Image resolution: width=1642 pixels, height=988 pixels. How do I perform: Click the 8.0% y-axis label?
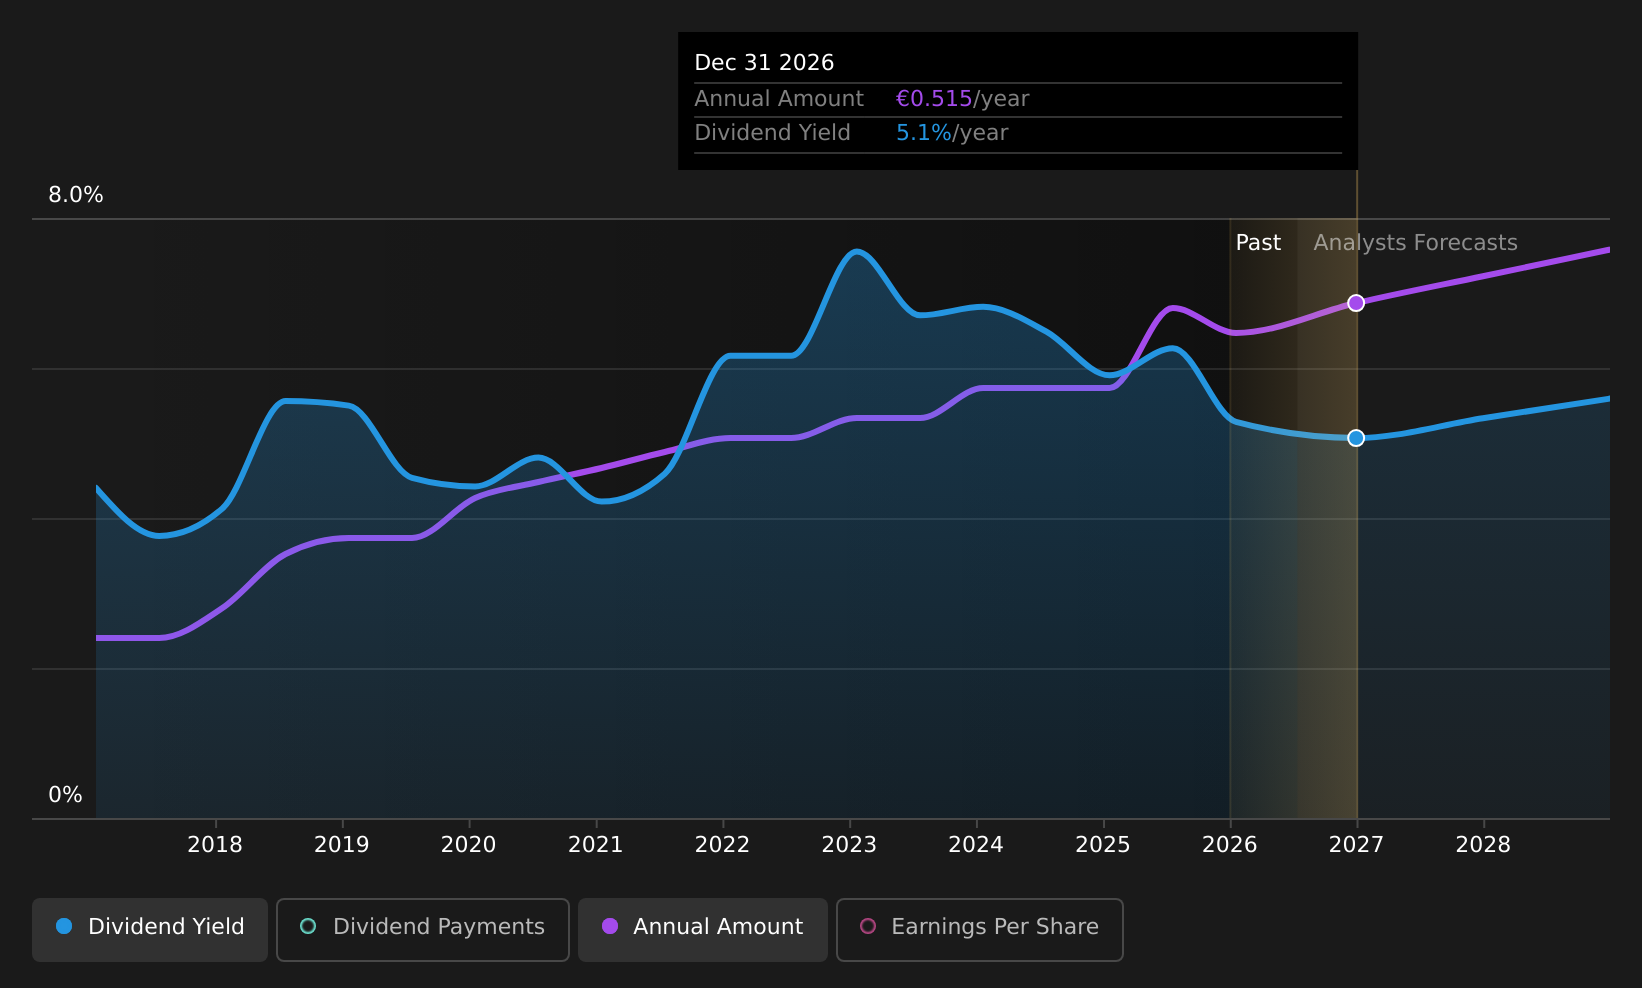[76, 195]
